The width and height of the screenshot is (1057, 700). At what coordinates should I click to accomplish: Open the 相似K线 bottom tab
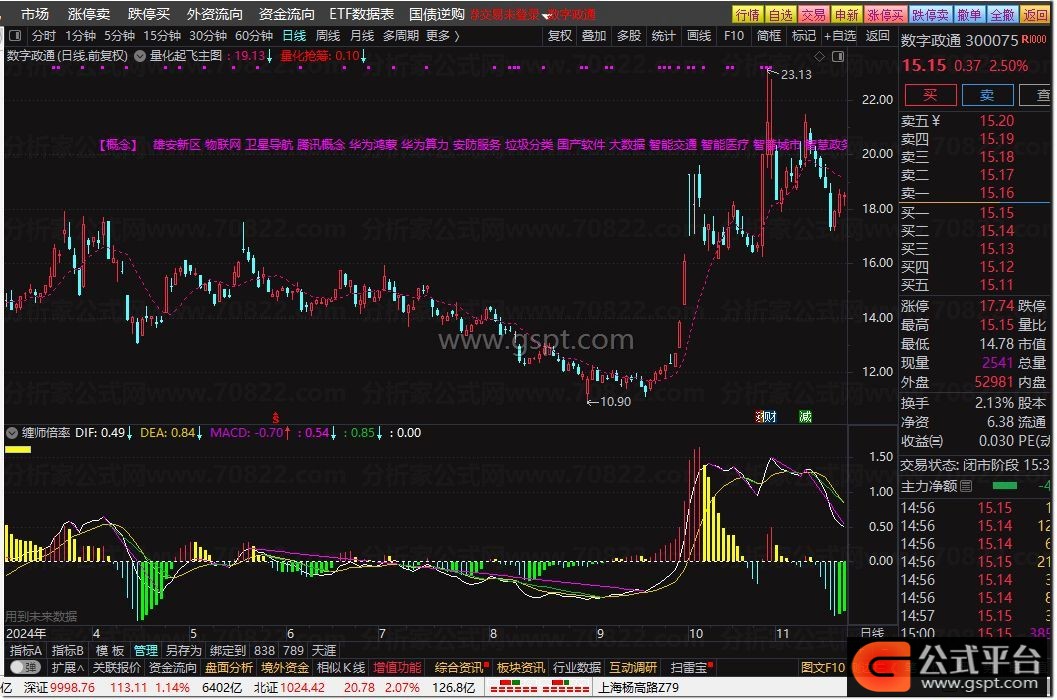coord(341,668)
